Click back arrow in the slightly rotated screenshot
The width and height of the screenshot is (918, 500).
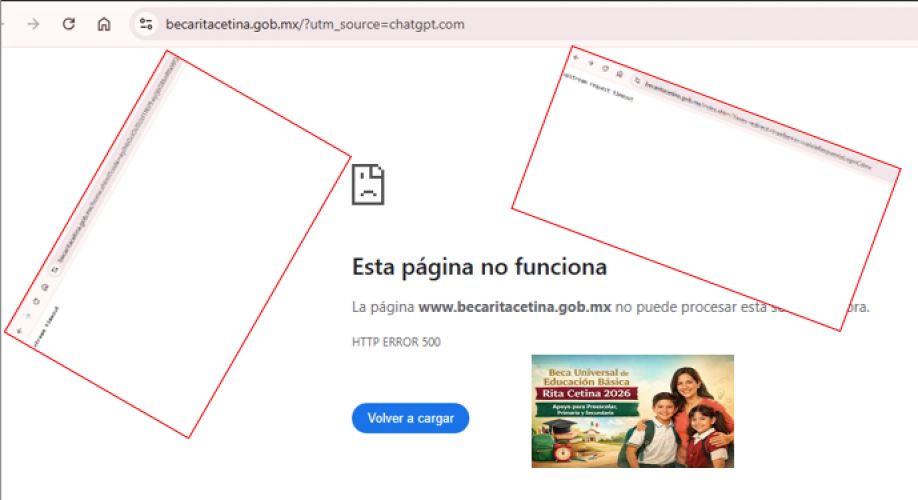(576, 59)
